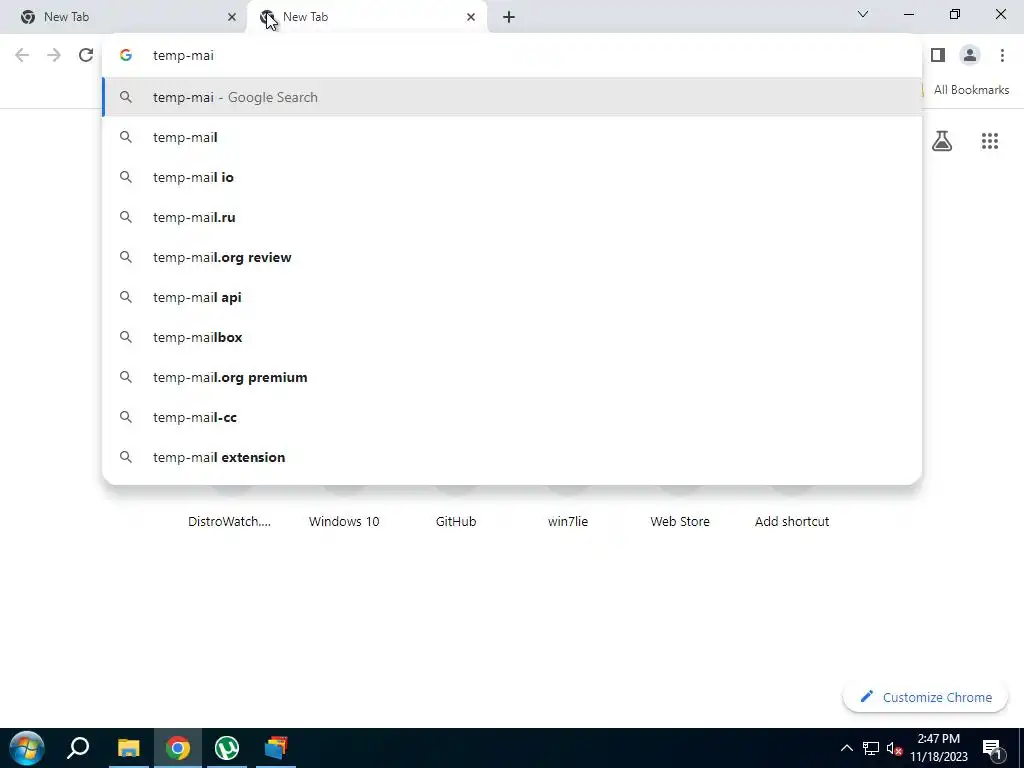Image resolution: width=1024 pixels, height=768 pixels.
Task: Click search icon beside temp-mailbox
Action: coord(125,337)
